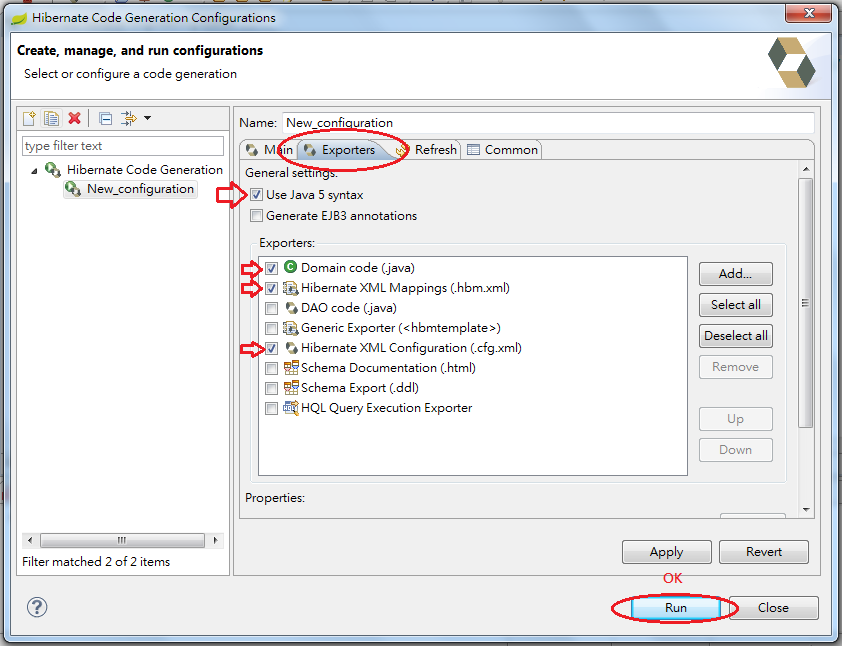842x646 pixels.
Task: Toggle Hibernate XML Configuration (.cfg.xml) checkbox
Action: 271,349
